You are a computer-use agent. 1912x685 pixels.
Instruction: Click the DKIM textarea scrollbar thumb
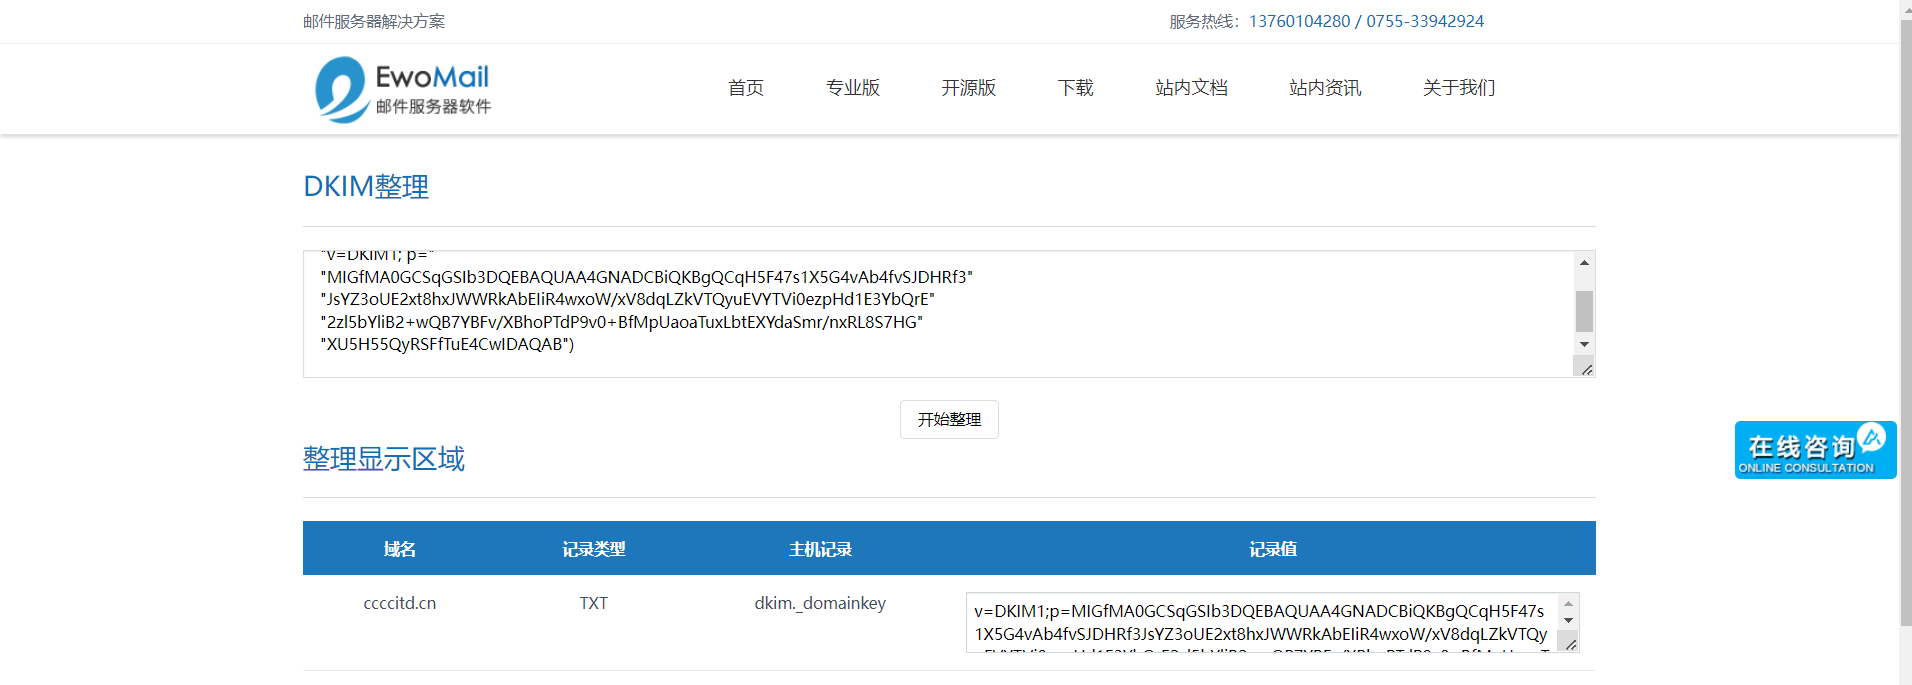coord(1584,311)
